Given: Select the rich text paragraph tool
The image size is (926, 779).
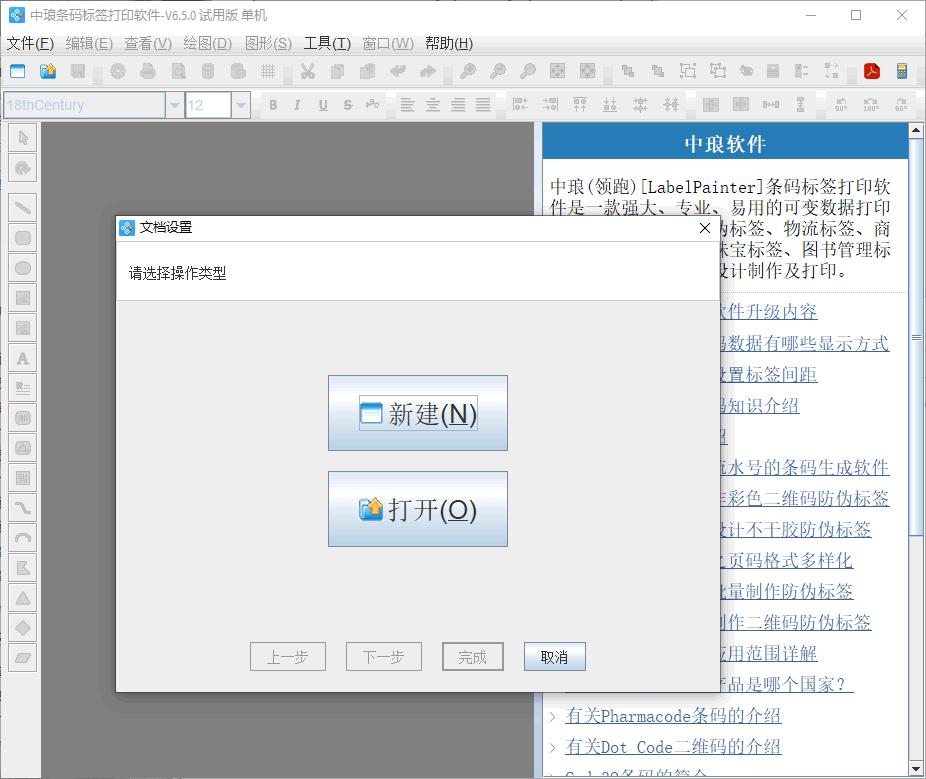Looking at the screenshot, I should (23, 388).
